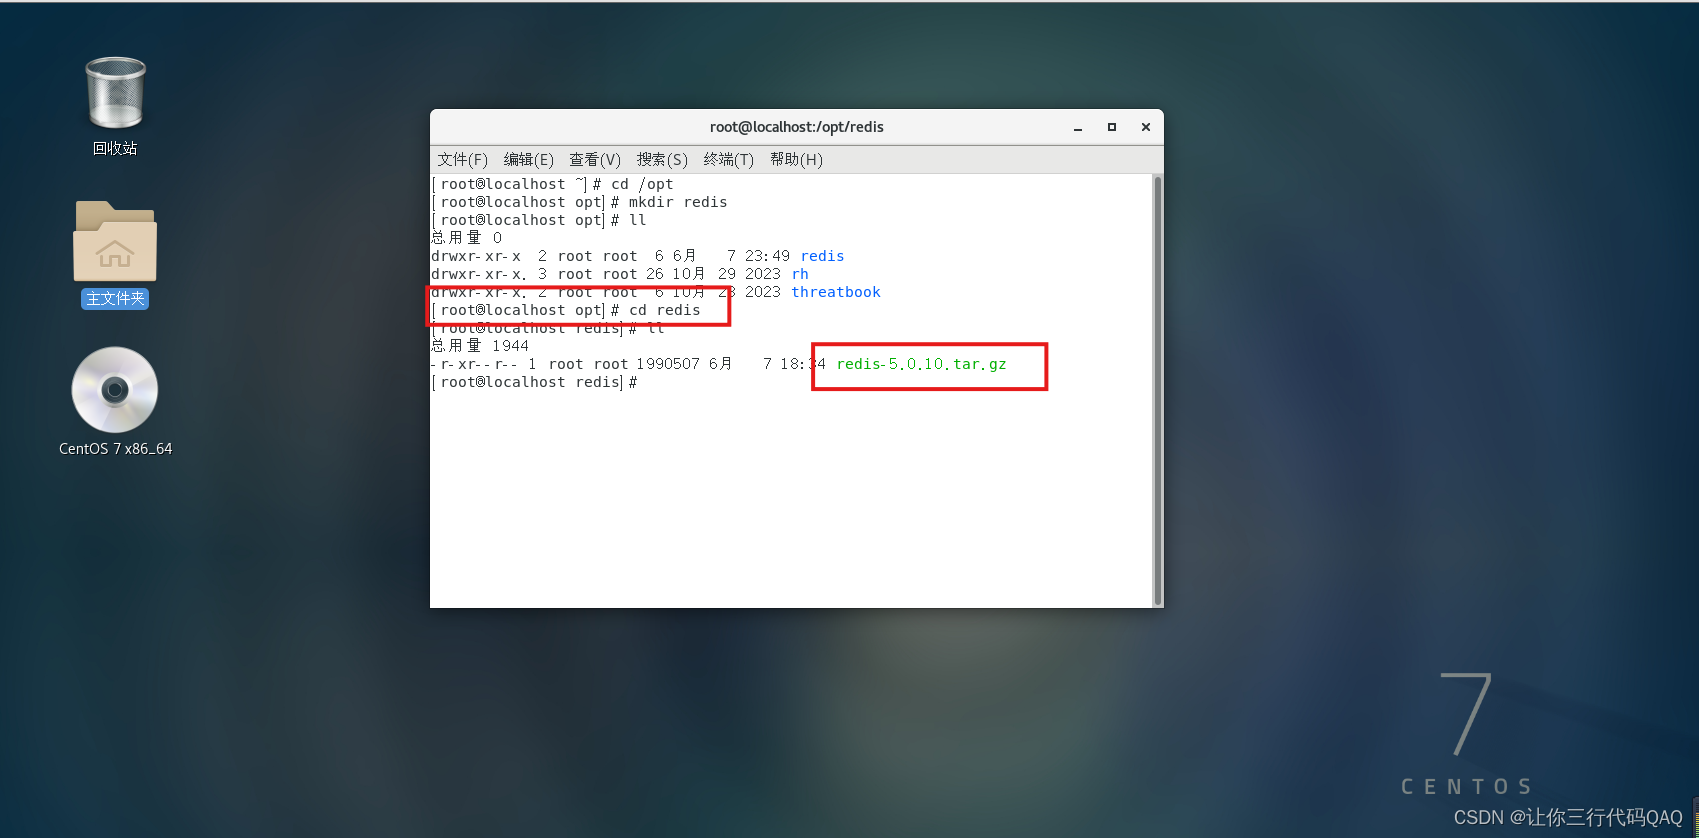Open the 查看(V) menu in the terminal
Viewport: 1699px width, 838px height.
[x=595, y=160]
